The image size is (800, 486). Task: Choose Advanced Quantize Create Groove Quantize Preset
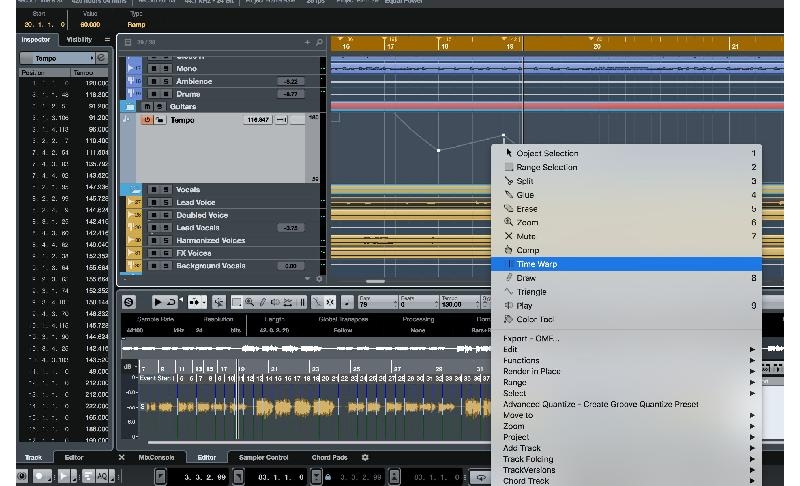click(x=626, y=404)
